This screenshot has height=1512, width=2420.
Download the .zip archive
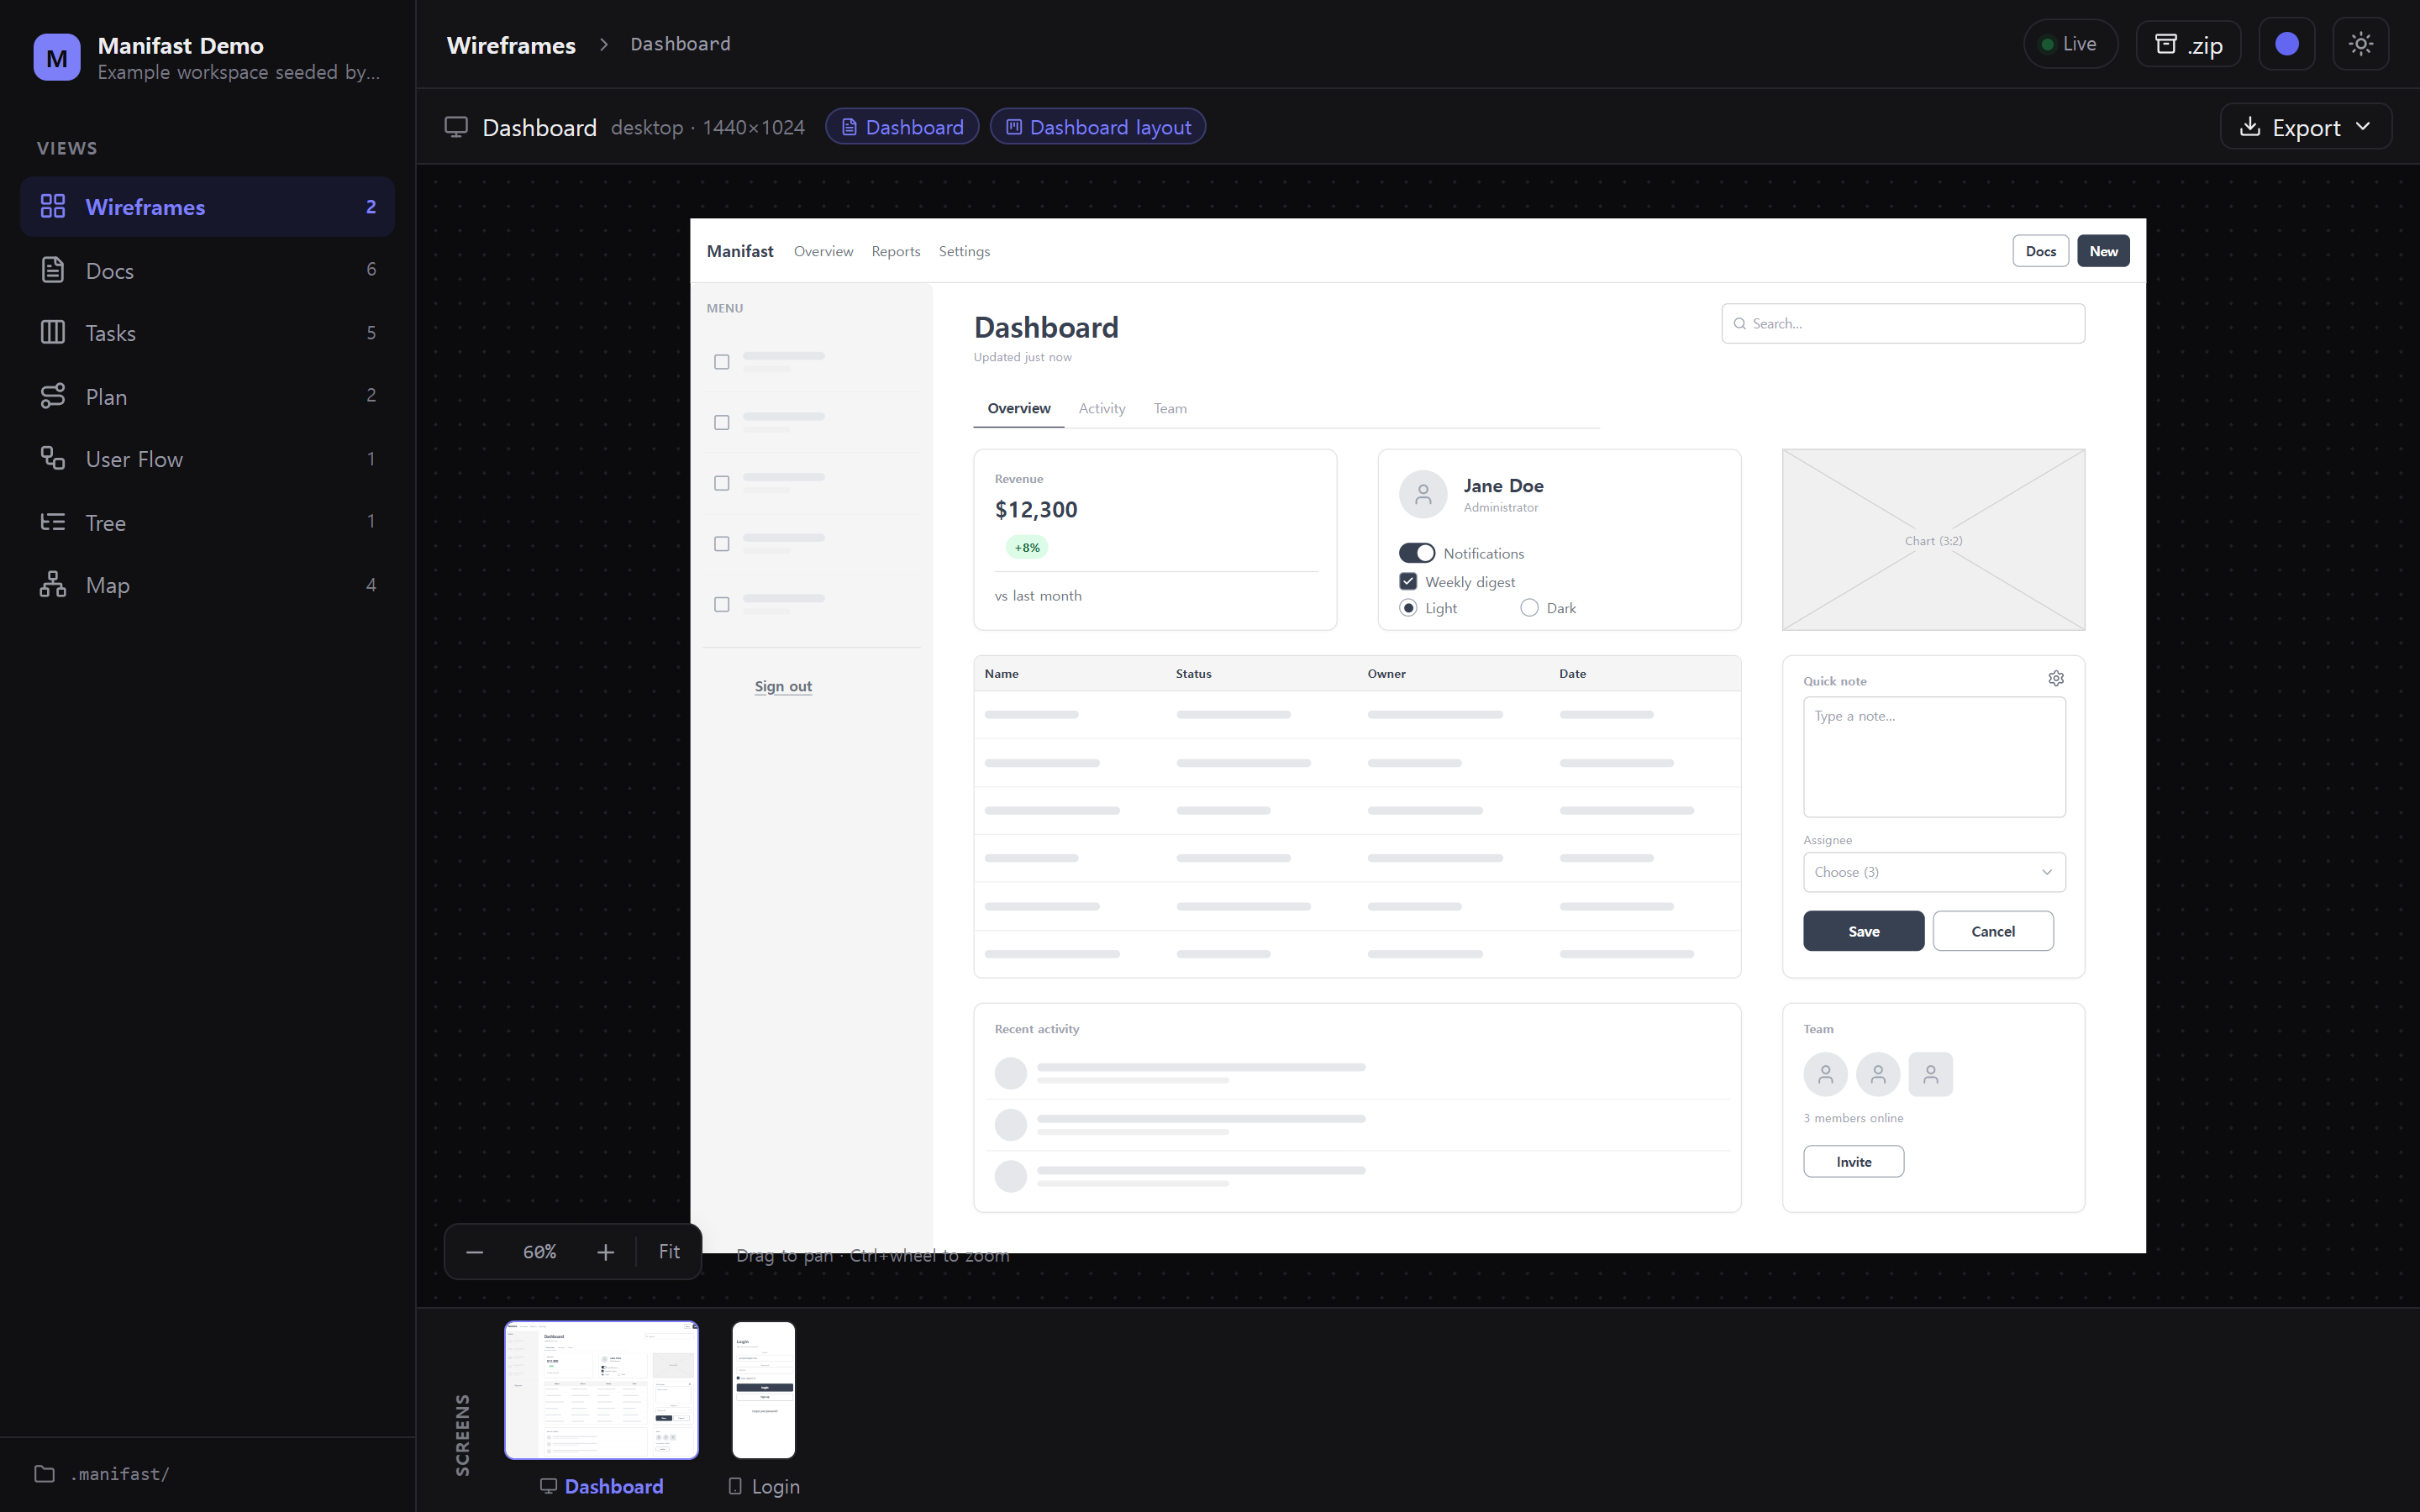pos(2188,44)
